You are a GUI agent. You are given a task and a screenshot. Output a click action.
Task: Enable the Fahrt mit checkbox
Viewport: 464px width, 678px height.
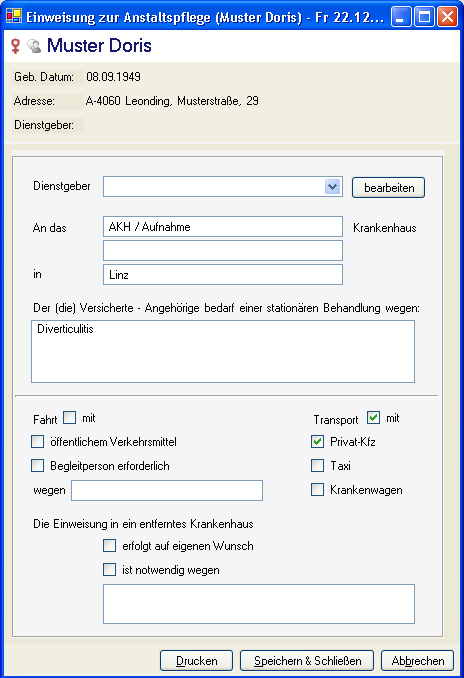[69, 418]
